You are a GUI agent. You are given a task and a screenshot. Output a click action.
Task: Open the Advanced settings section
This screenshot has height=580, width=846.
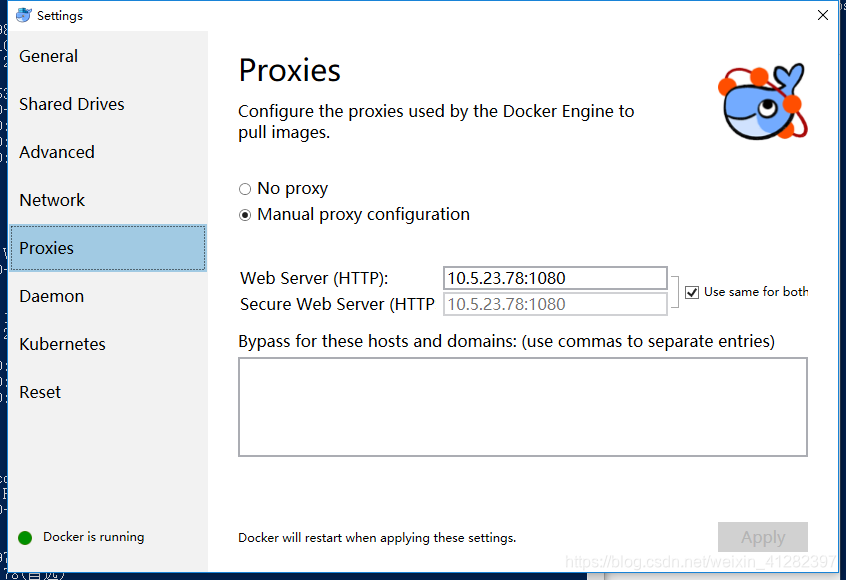[x=56, y=152]
